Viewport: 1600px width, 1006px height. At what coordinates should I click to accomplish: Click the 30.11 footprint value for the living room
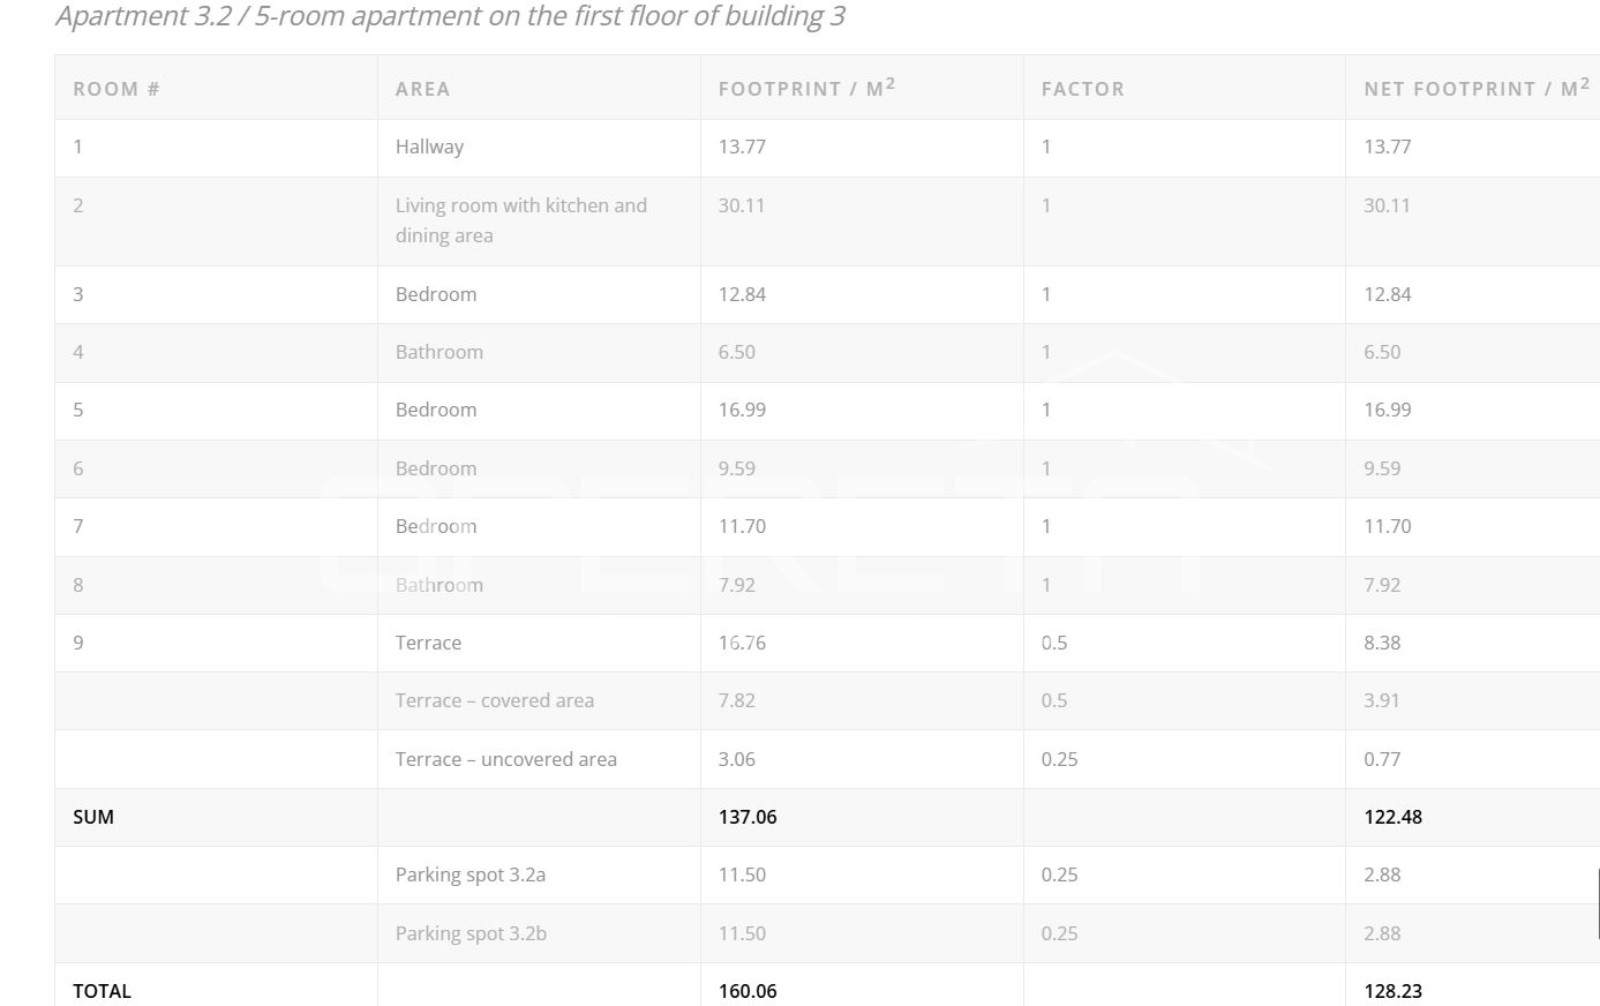741,206
